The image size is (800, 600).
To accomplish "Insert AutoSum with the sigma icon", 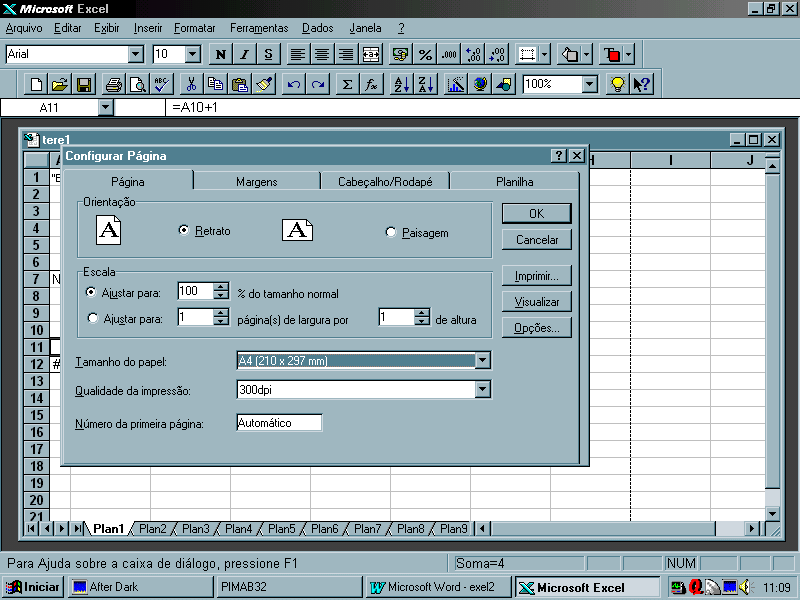I will 347,84.
